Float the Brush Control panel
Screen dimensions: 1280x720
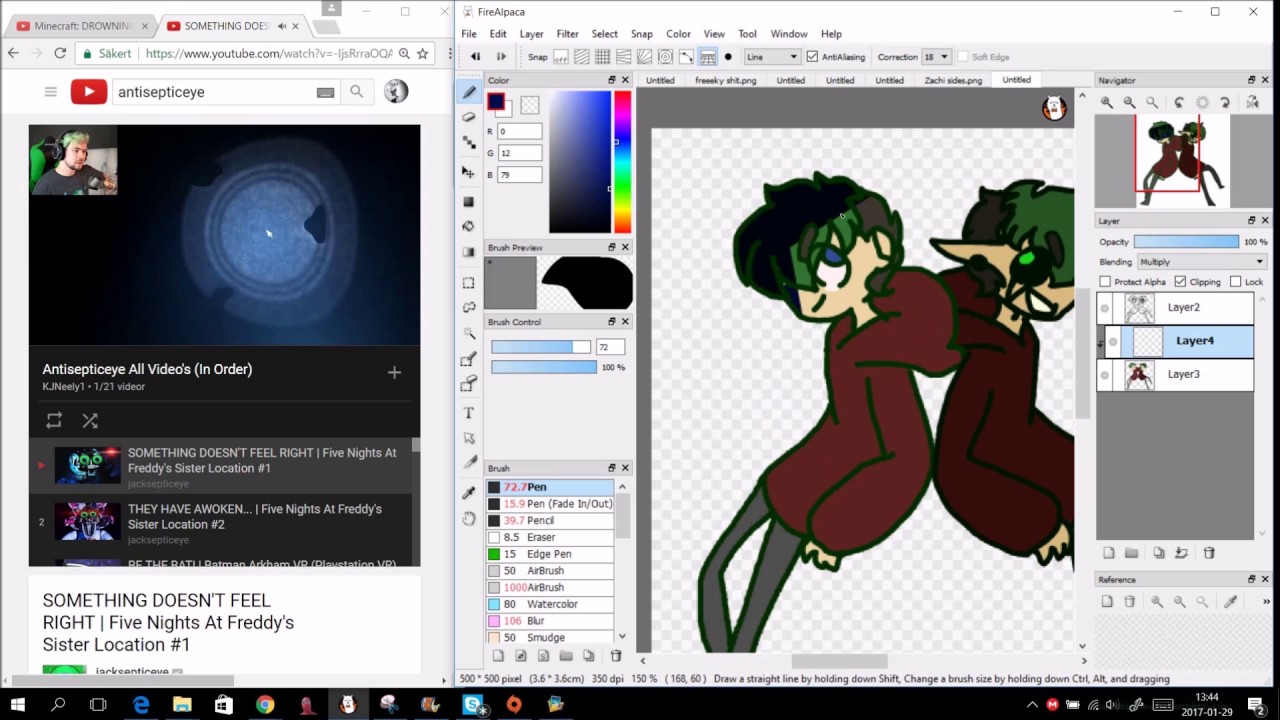pos(612,322)
